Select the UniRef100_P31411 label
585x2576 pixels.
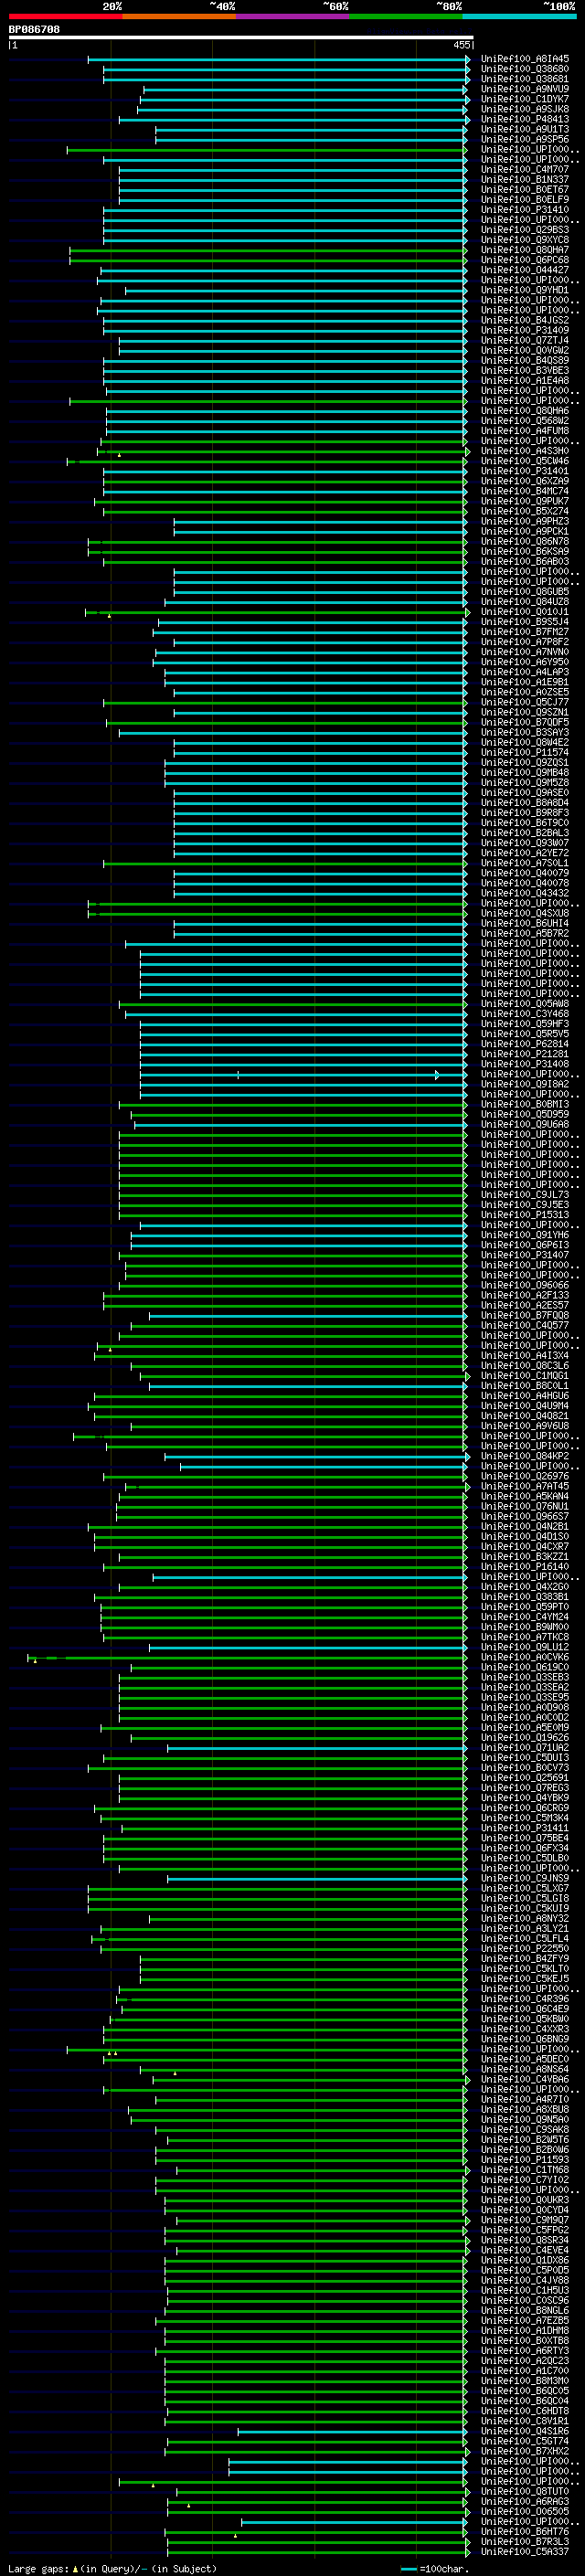pyautogui.click(x=524, y=1828)
